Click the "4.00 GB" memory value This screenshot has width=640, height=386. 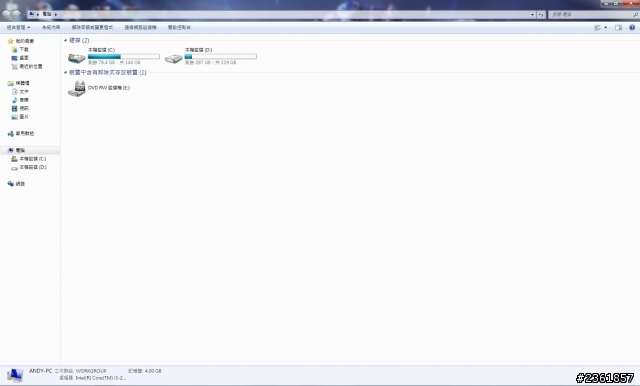153,371
